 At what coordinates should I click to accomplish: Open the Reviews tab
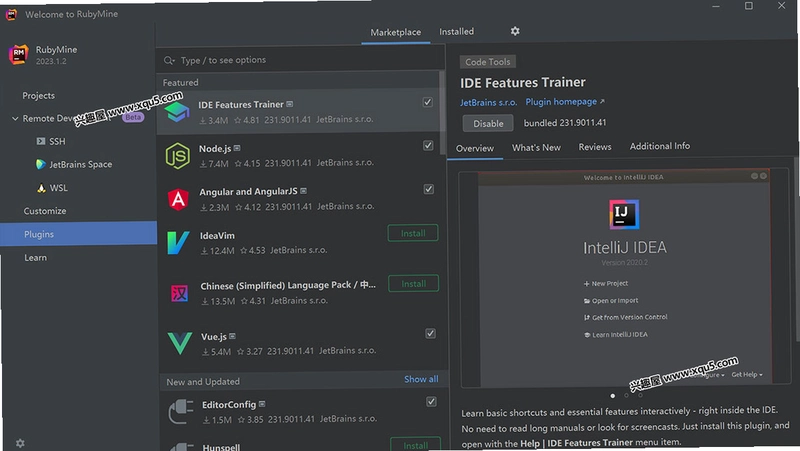pyautogui.click(x=595, y=147)
